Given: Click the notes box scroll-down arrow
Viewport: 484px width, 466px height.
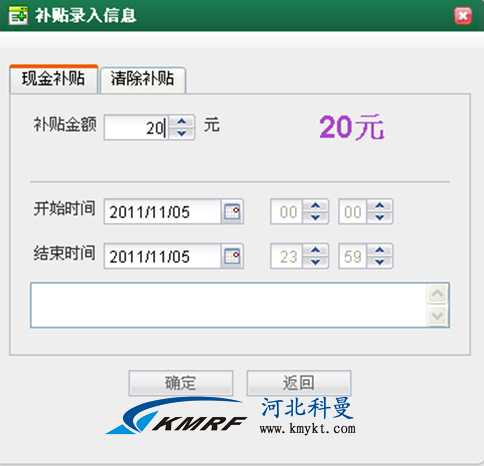Looking at the screenshot, I should point(437,316).
